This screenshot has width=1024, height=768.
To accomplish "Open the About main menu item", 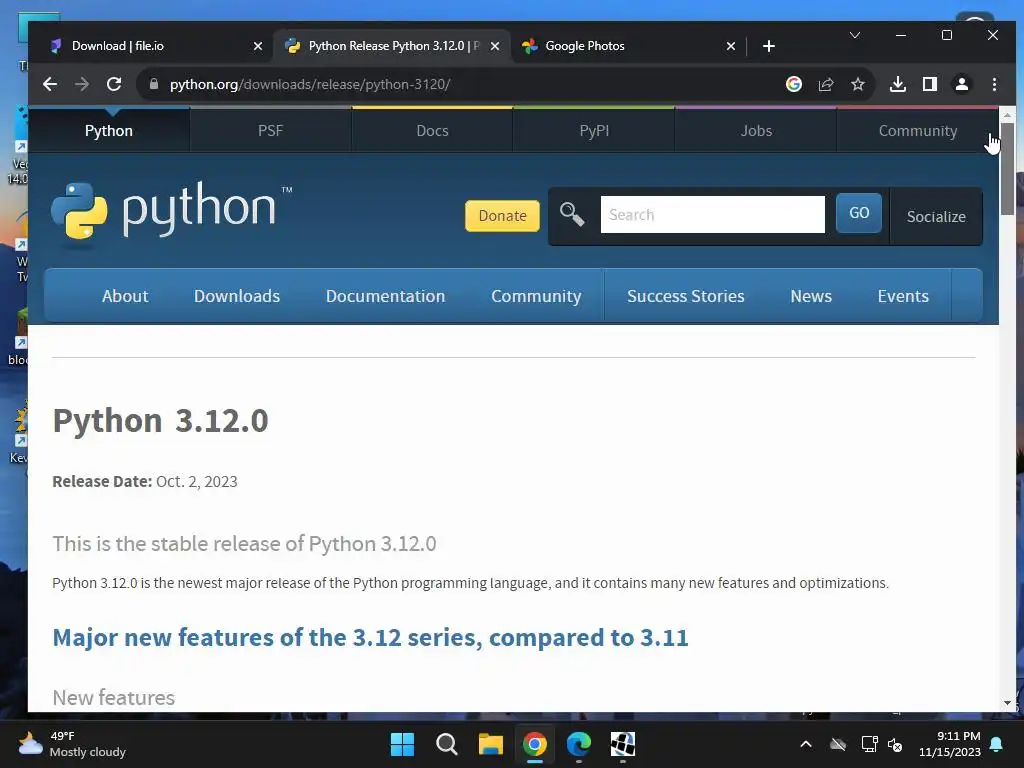I will click(125, 296).
